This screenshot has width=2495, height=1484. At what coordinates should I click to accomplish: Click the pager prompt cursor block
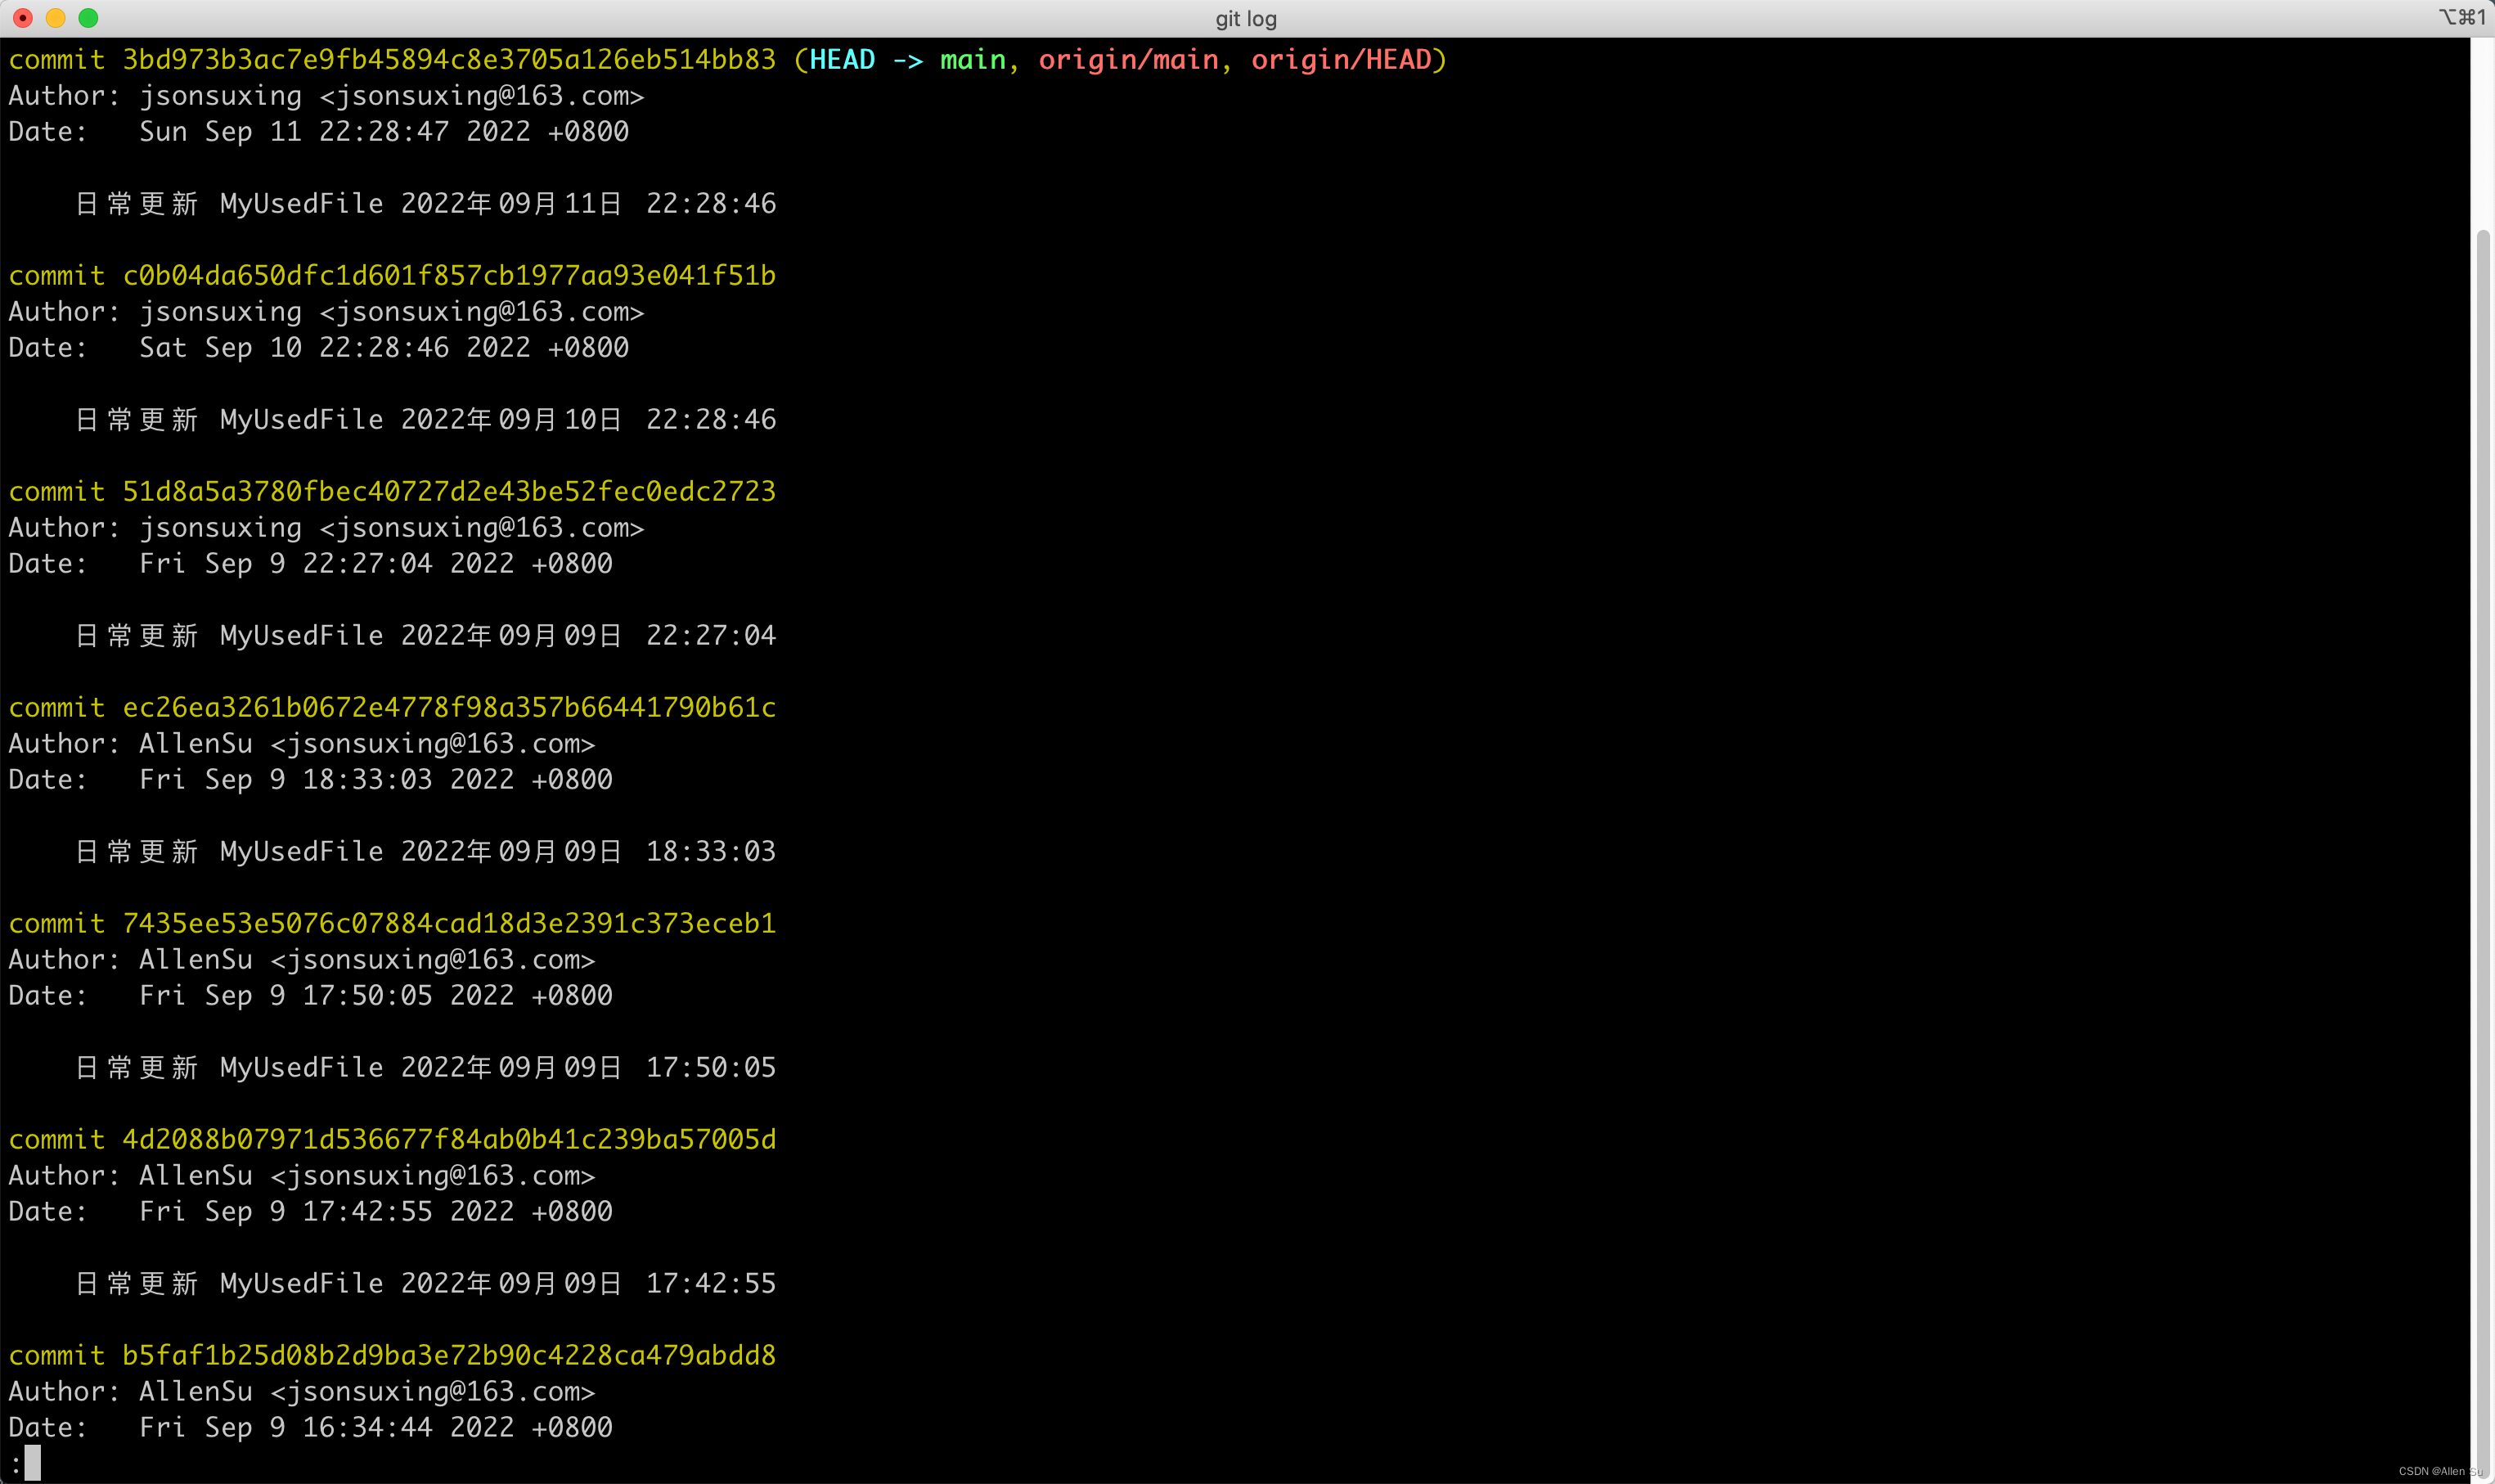pyautogui.click(x=33, y=1463)
